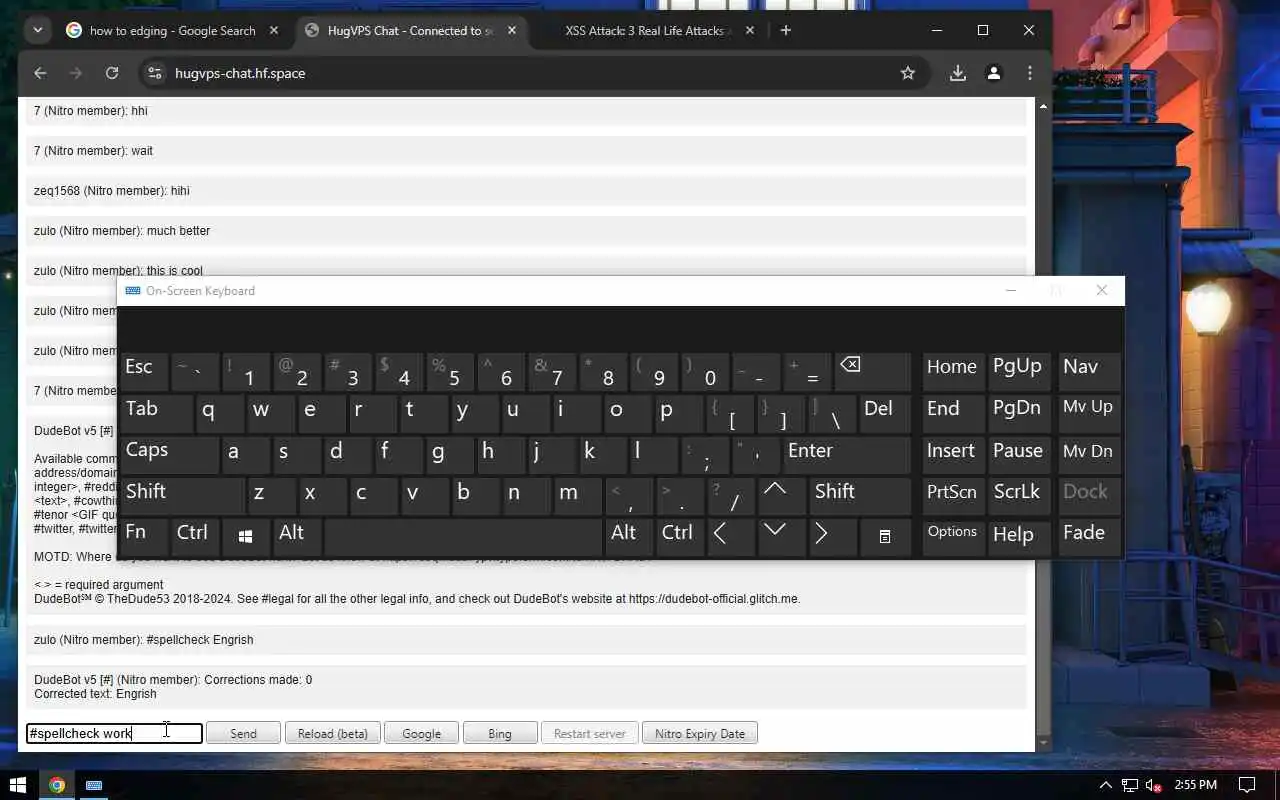Switch to the 'how to edging' Google Search tab
This screenshot has width=1280, height=800.
click(173, 31)
